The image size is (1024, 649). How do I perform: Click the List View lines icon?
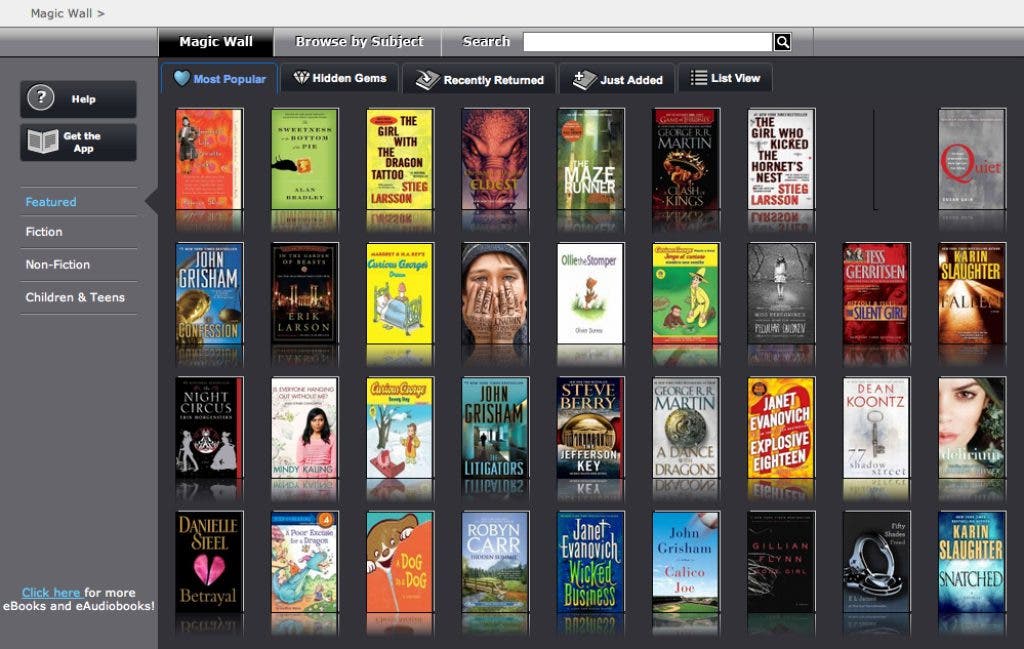click(x=699, y=78)
